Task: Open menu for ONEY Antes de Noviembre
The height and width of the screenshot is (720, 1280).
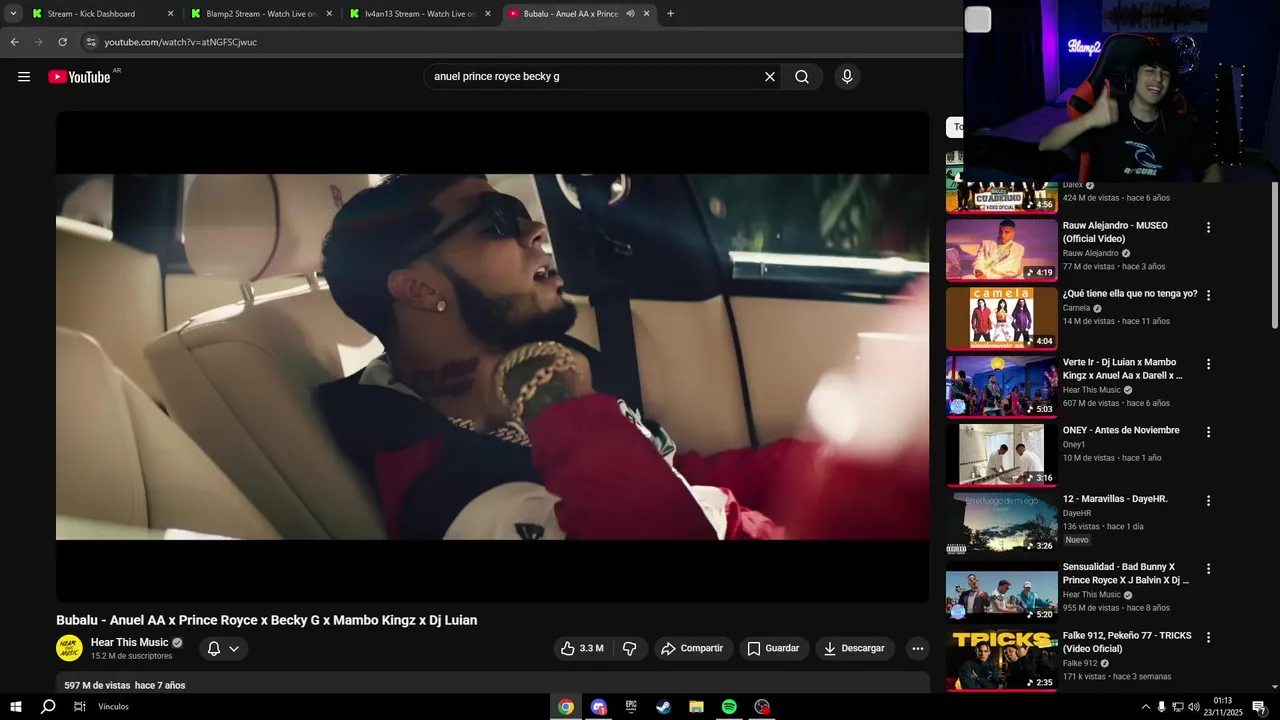Action: (x=1208, y=432)
